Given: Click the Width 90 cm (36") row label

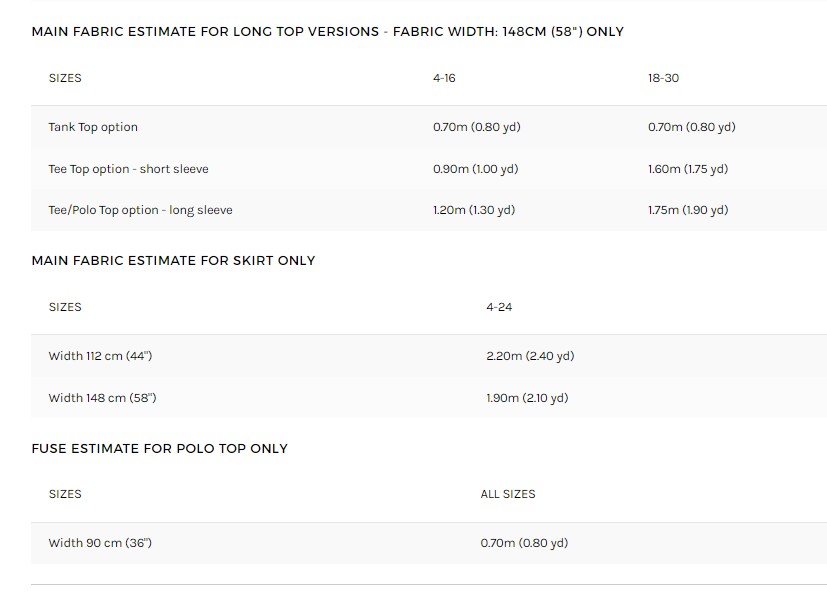Looking at the screenshot, I should pyautogui.click(x=100, y=543).
